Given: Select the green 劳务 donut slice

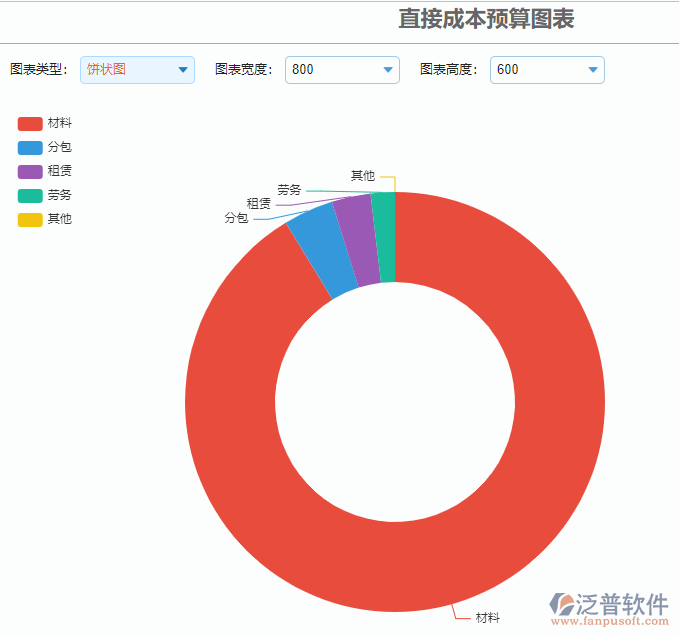Looking at the screenshot, I should point(384,238).
